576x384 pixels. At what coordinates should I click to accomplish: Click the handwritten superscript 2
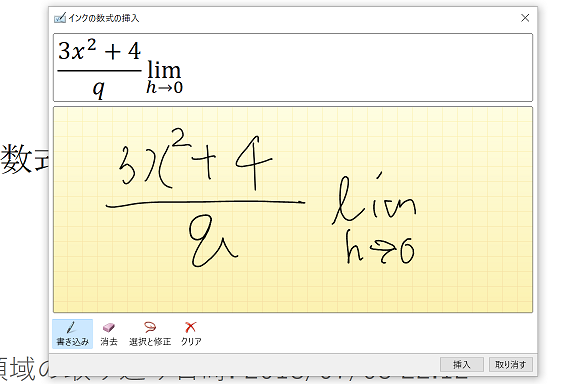click(x=181, y=138)
